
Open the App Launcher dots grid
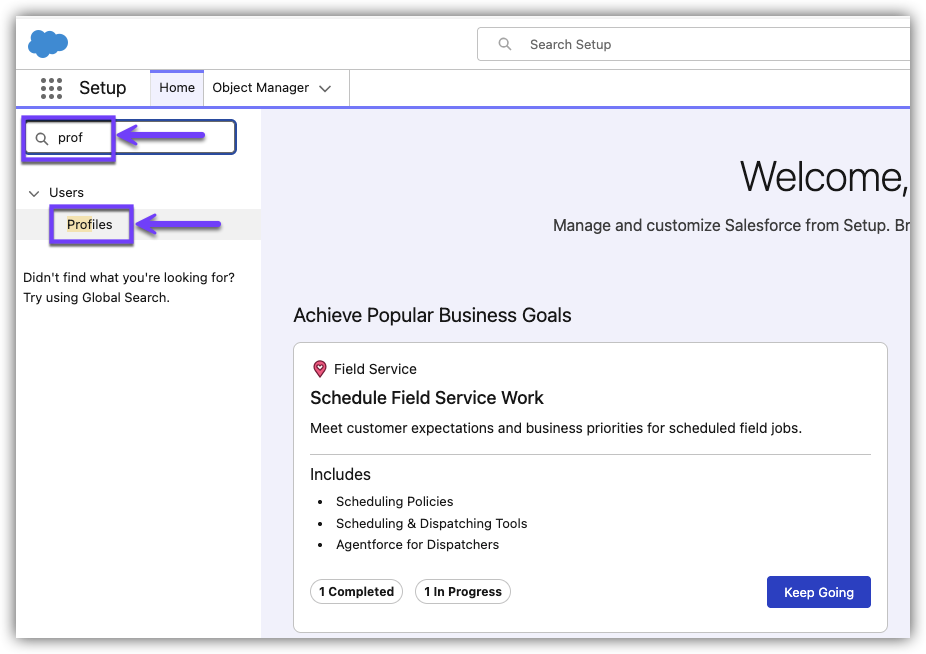[51, 88]
